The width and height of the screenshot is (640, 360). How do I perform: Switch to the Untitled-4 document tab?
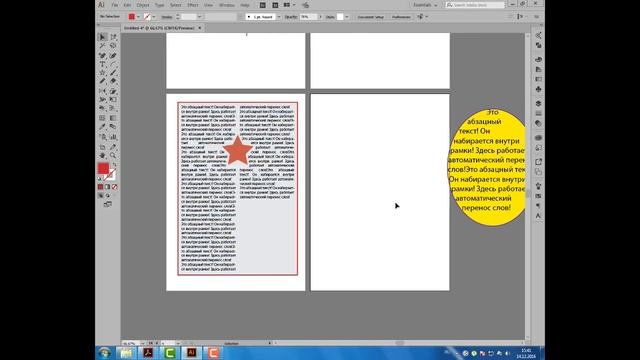[159, 28]
